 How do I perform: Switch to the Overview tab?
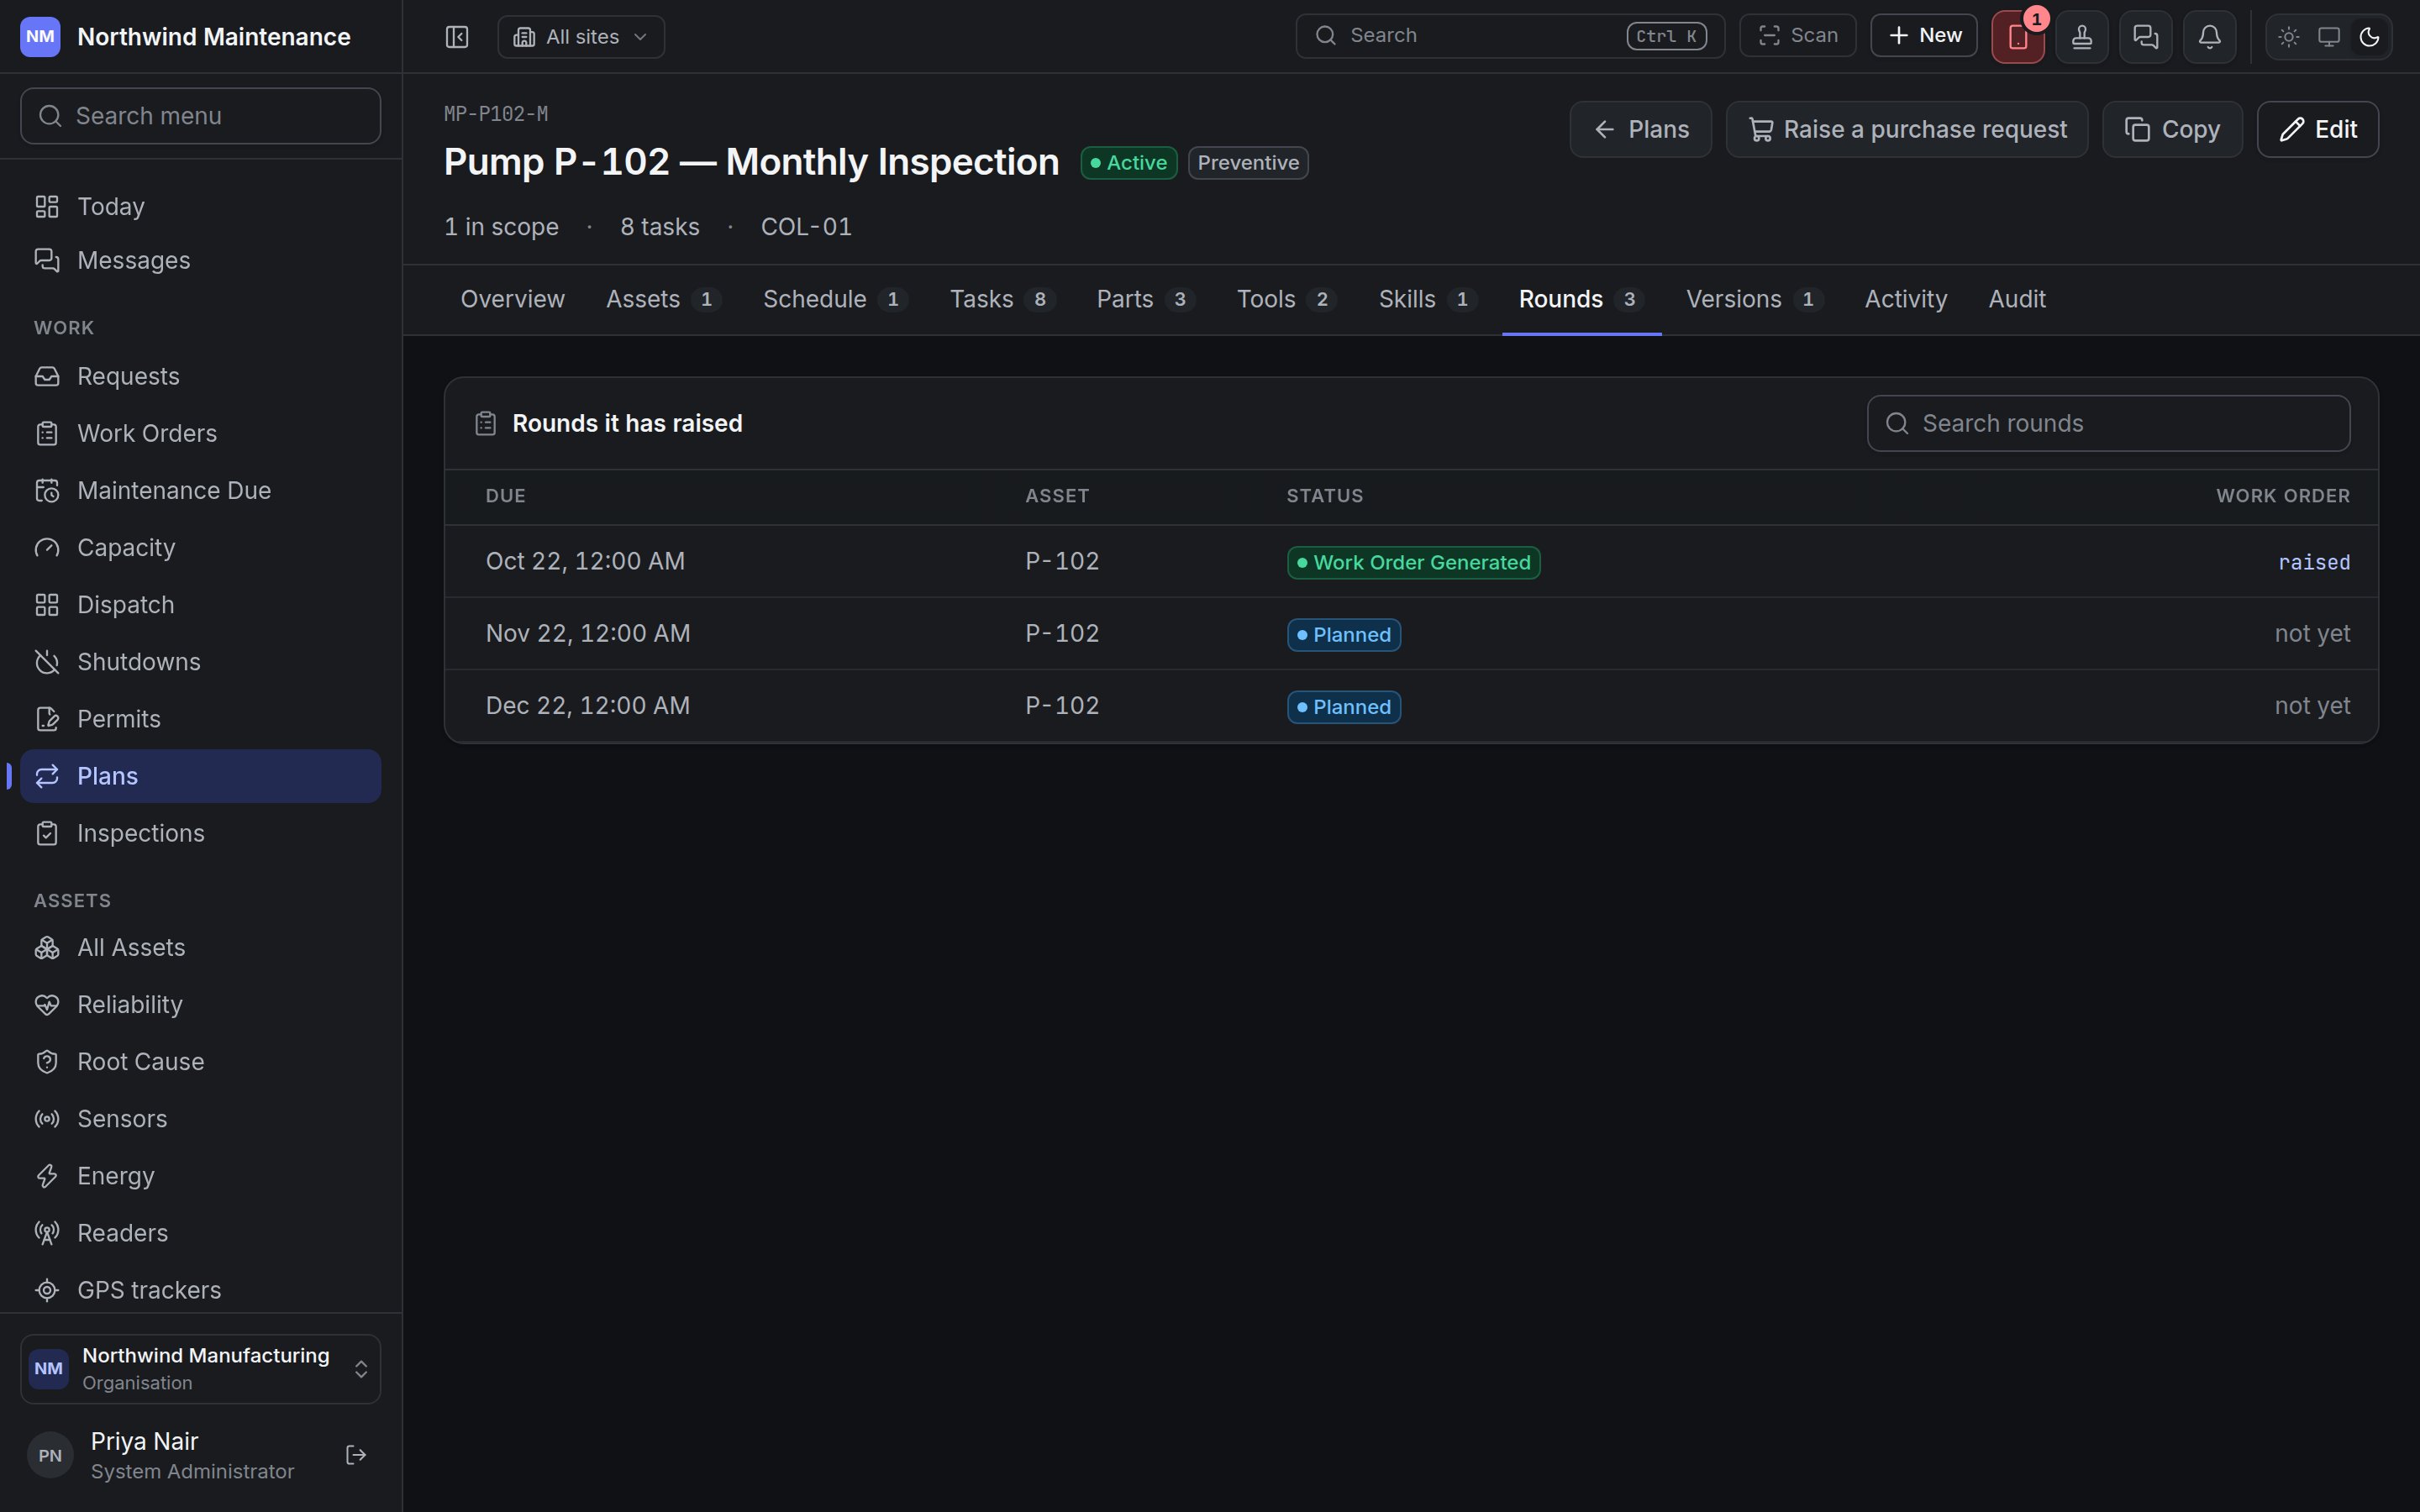point(512,299)
